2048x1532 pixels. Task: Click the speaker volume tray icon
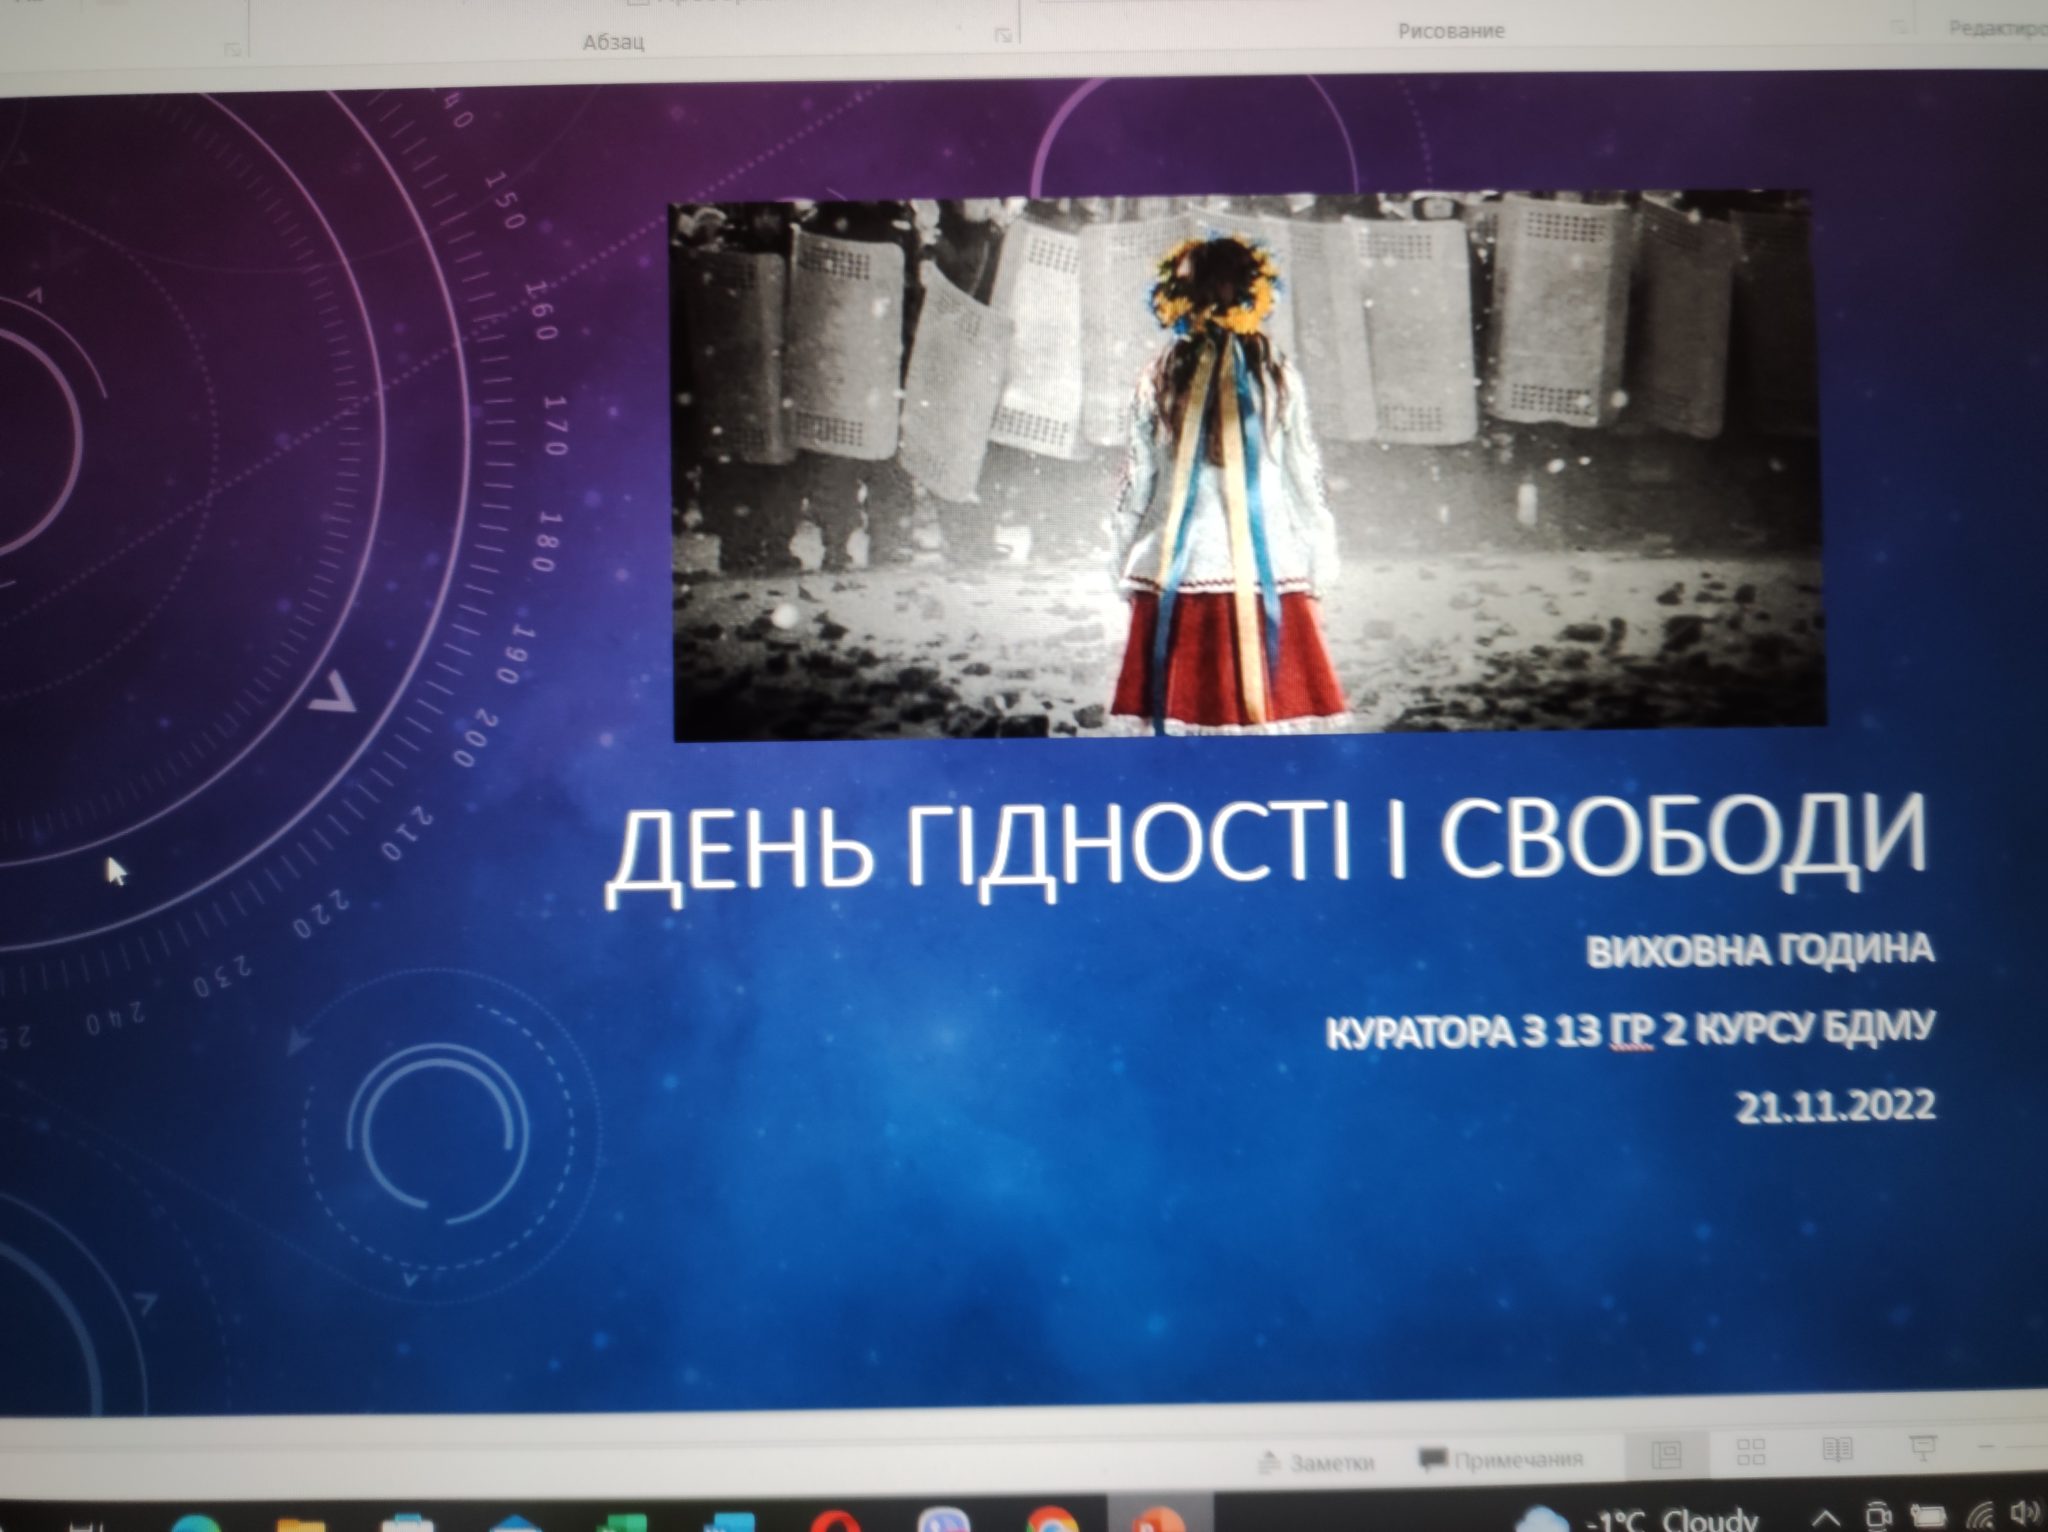pos(2025,1512)
